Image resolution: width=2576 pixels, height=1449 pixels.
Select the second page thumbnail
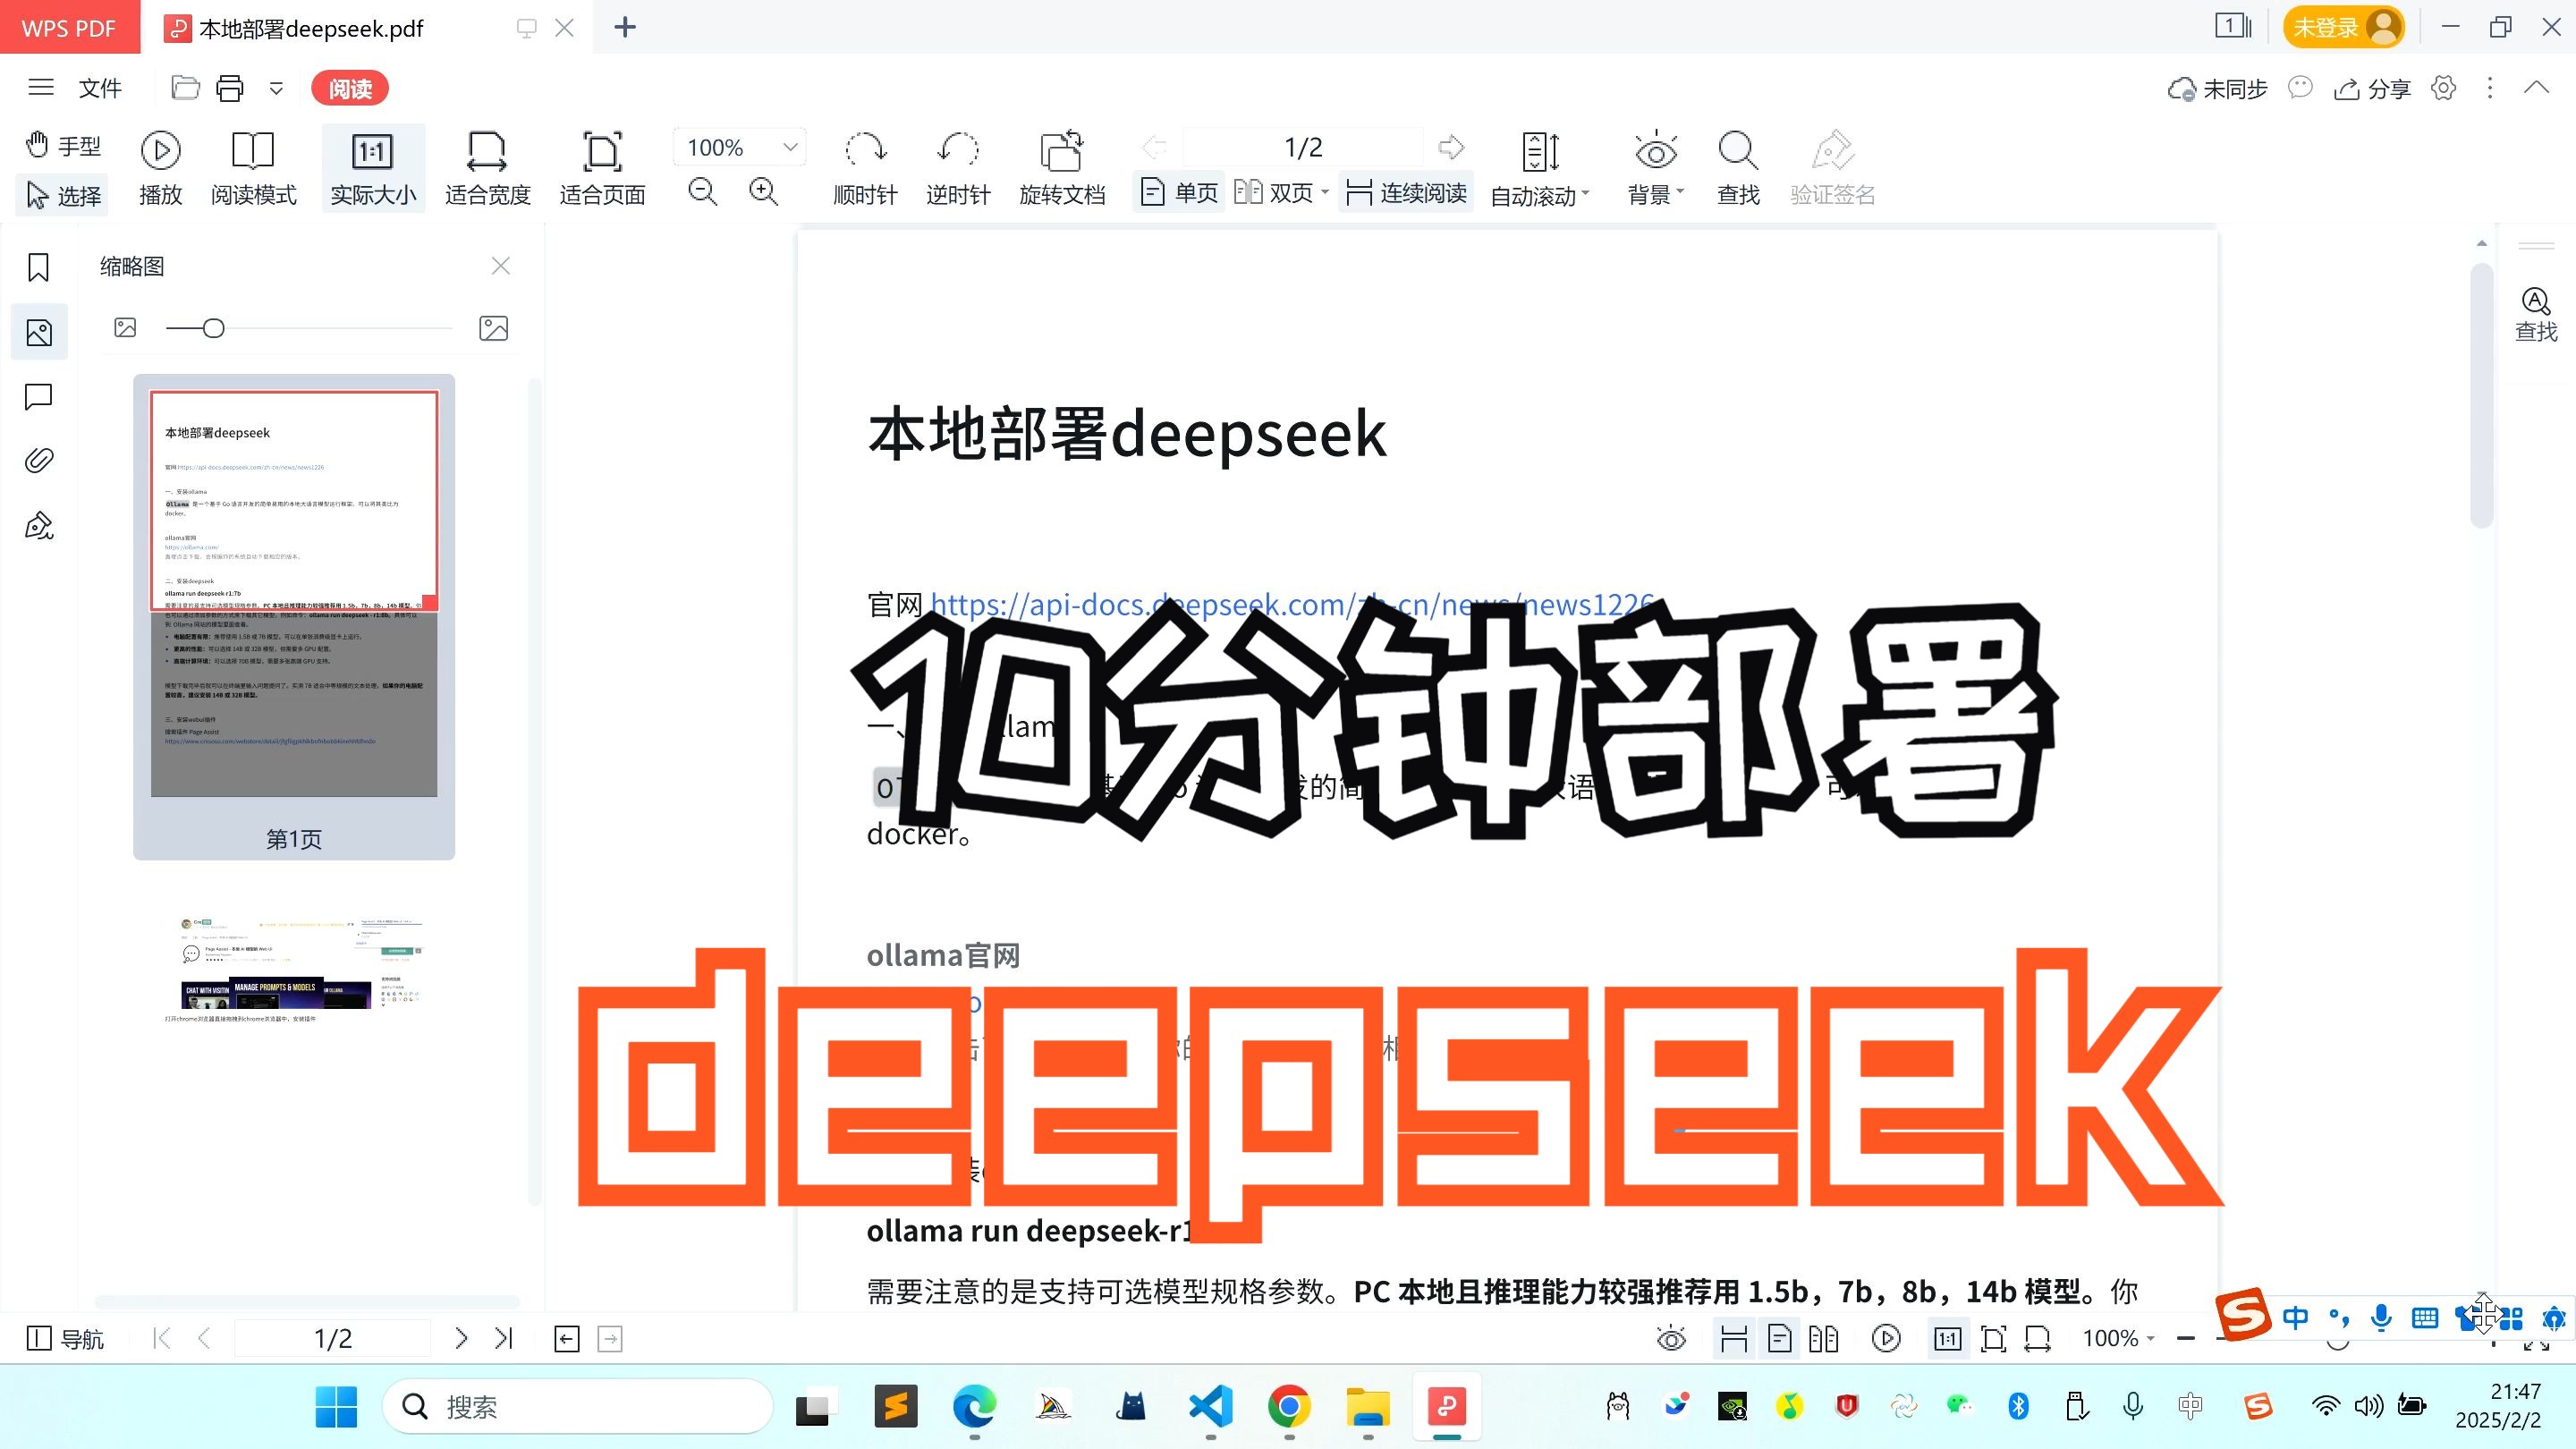[x=294, y=965]
